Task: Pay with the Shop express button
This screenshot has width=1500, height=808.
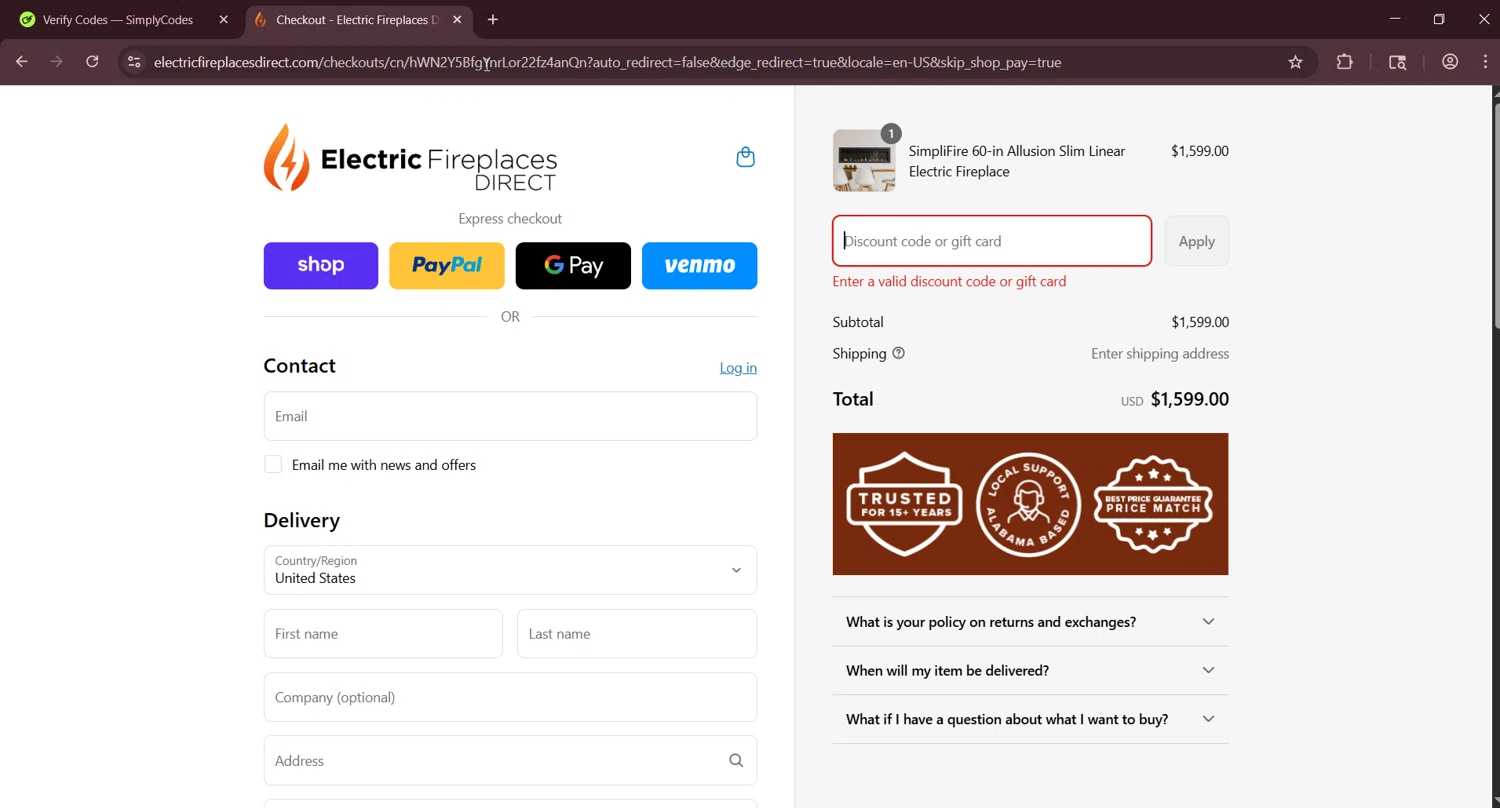Action: pyautogui.click(x=321, y=266)
